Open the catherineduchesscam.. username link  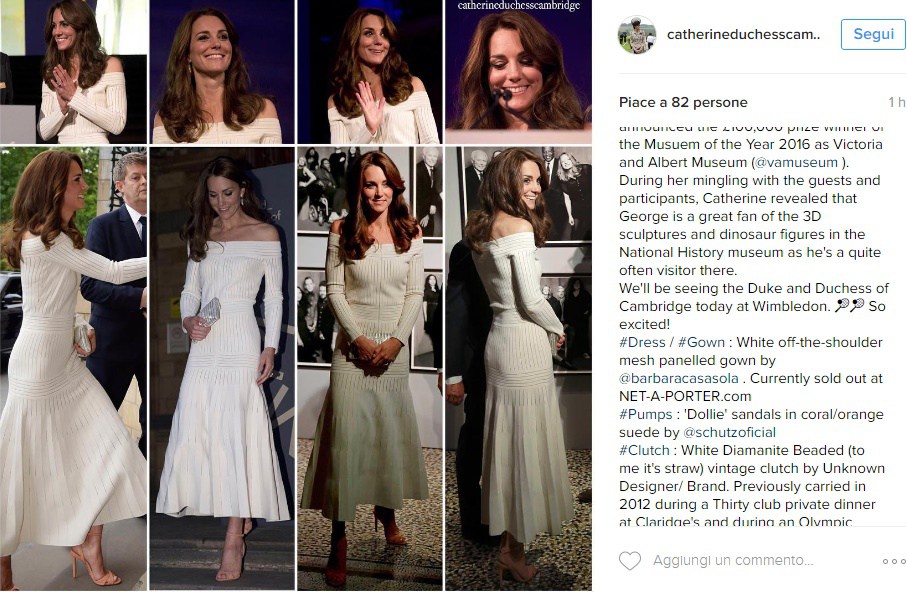click(743, 35)
